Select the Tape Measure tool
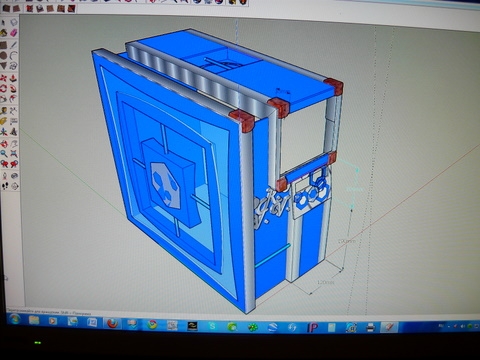The height and width of the screenshot is (360, 480). coord(4,111)
